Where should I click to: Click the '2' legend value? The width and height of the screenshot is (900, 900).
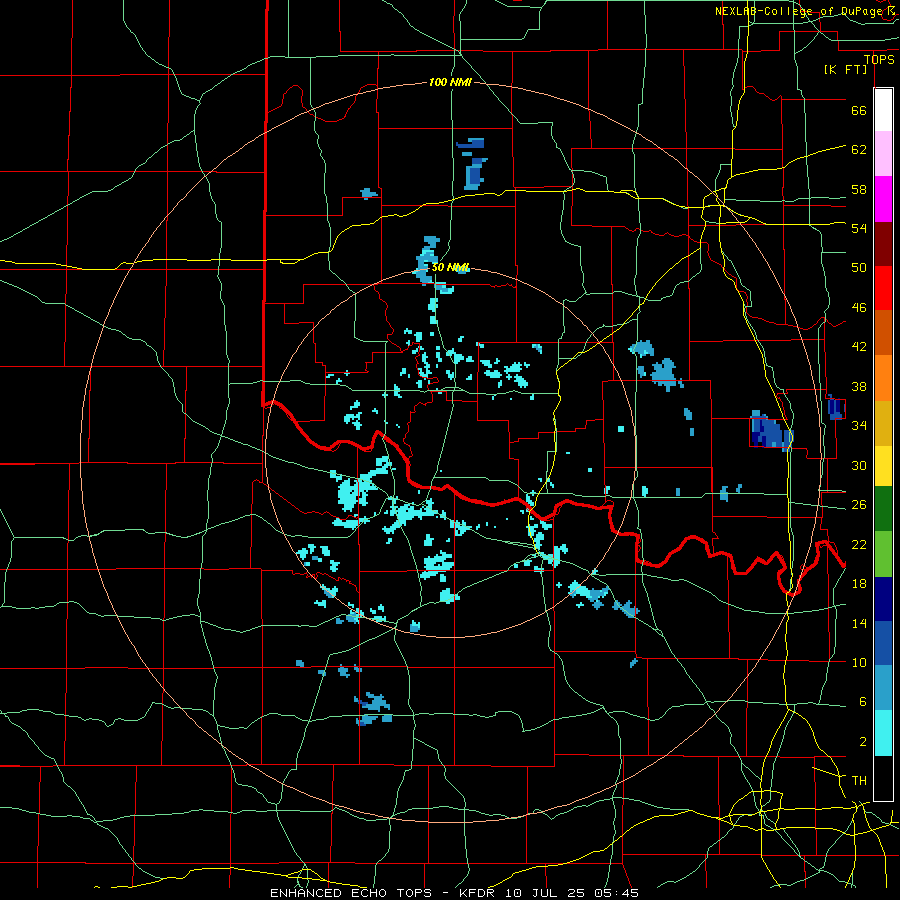pos(863,742)
